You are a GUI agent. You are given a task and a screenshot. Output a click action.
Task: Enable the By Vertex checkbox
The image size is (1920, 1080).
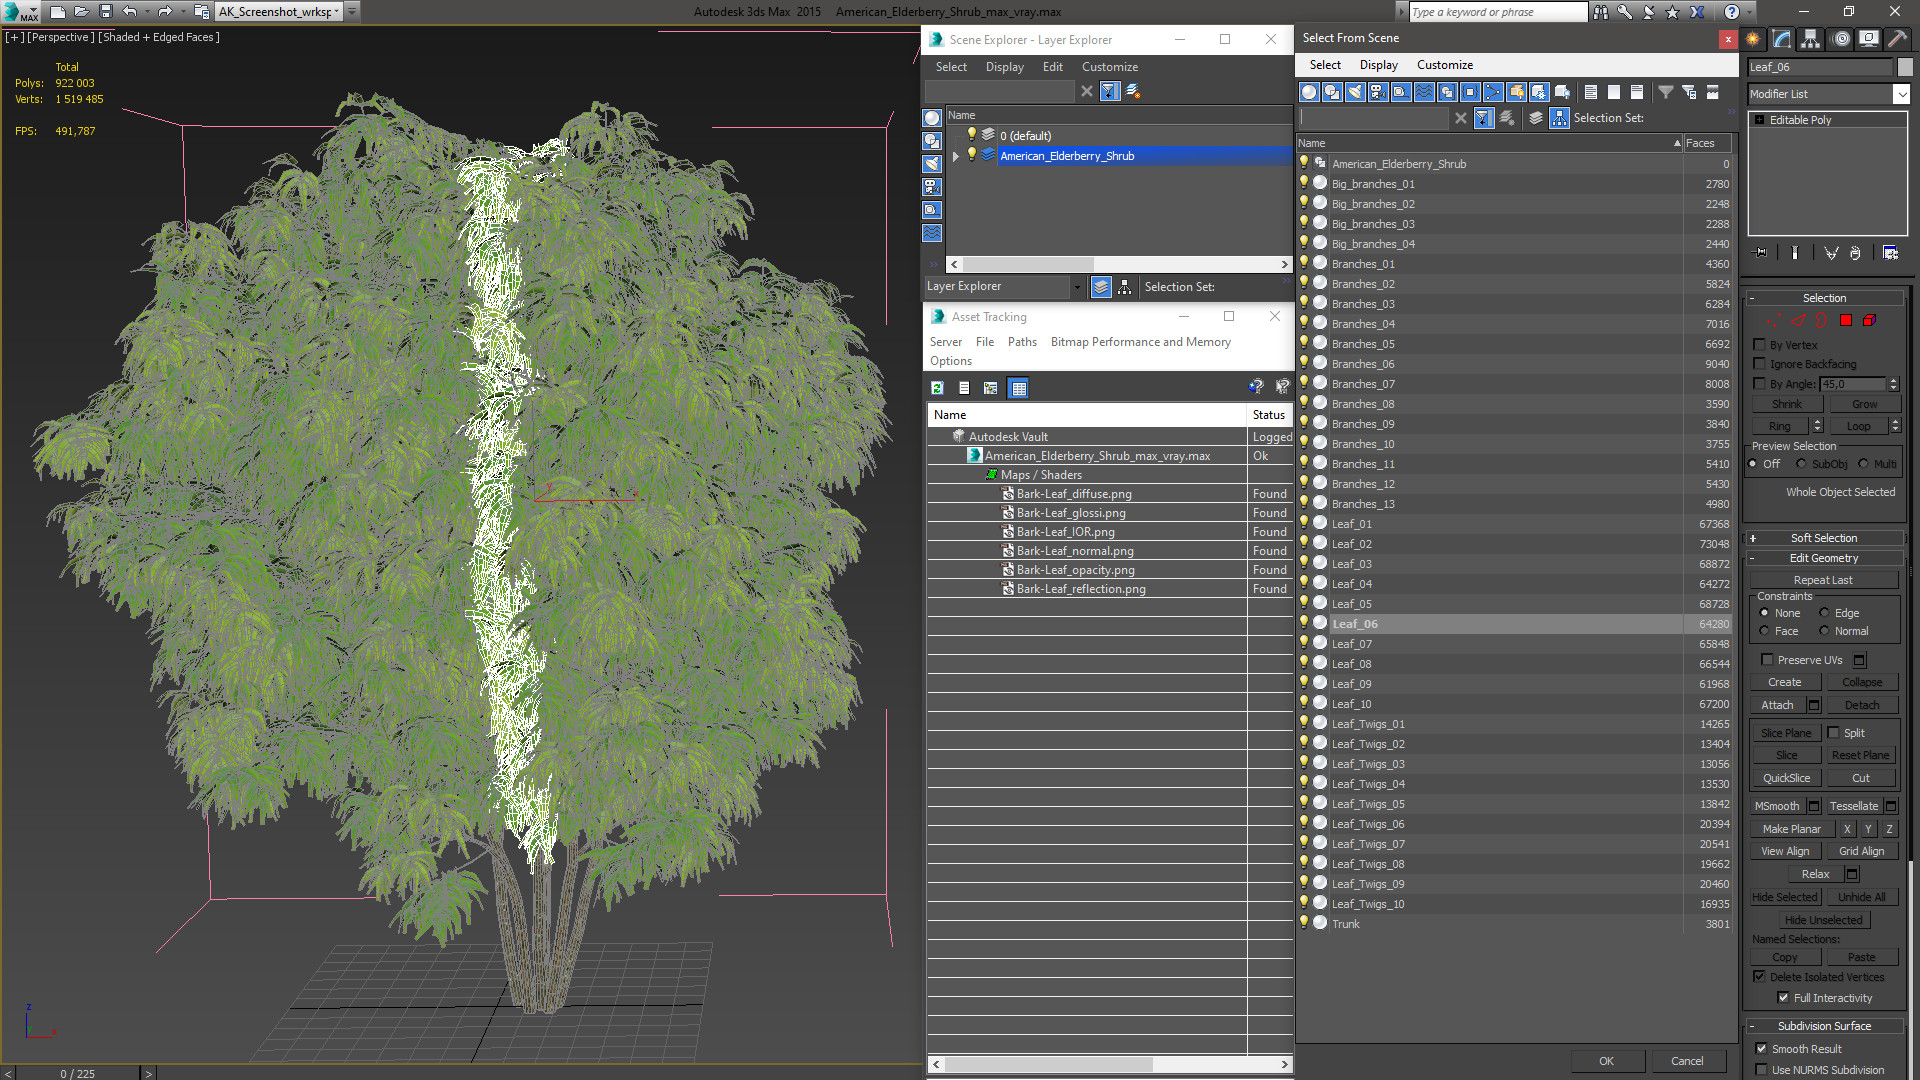tap(1759, 345)
